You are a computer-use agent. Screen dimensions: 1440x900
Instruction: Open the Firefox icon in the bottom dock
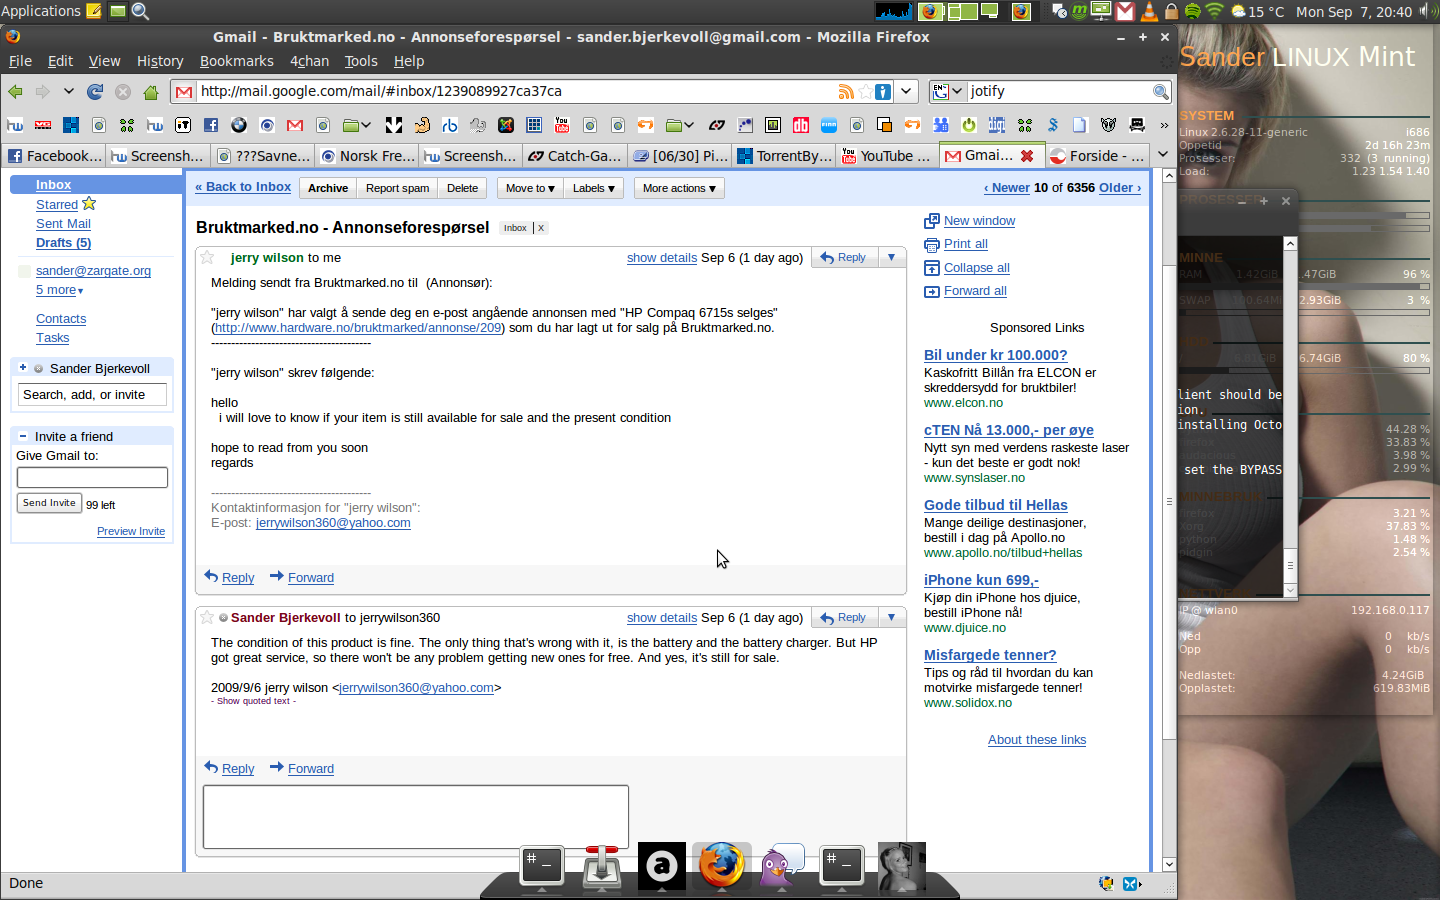click(x=721, y=866)
